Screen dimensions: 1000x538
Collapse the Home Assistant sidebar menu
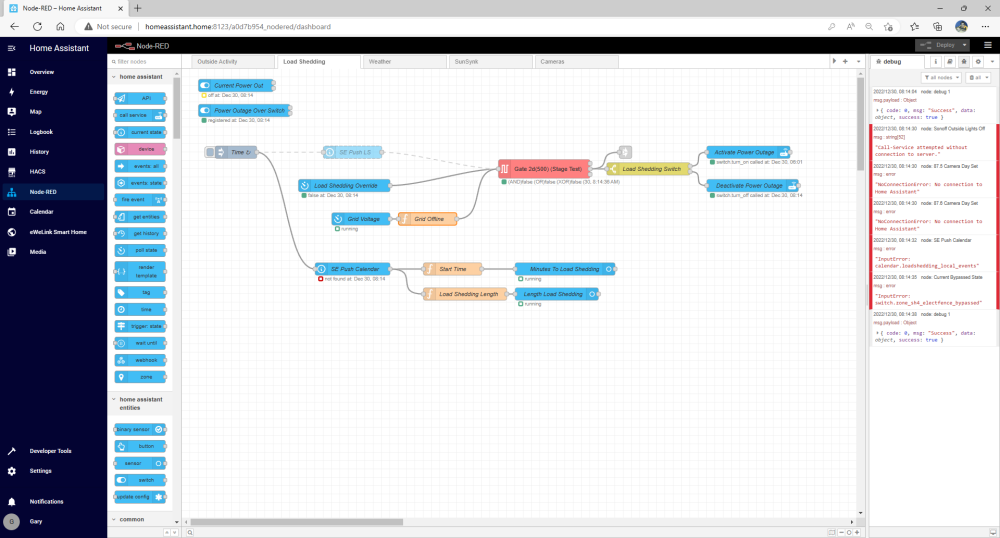click(11, 48)
